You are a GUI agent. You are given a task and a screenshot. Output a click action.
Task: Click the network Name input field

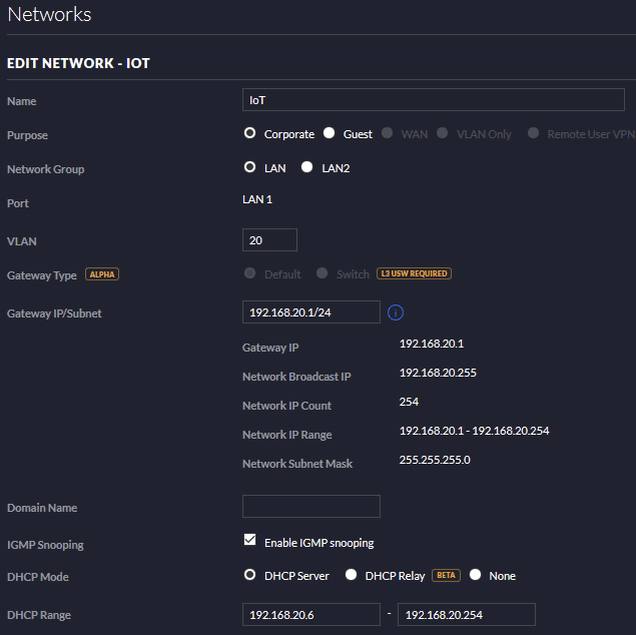point(433,100)
